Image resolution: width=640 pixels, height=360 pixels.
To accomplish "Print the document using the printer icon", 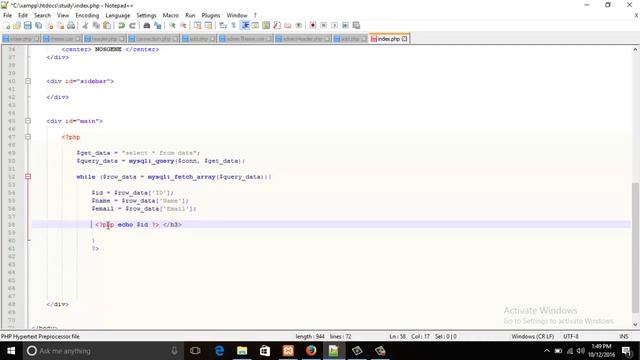I will coord(71,25).
